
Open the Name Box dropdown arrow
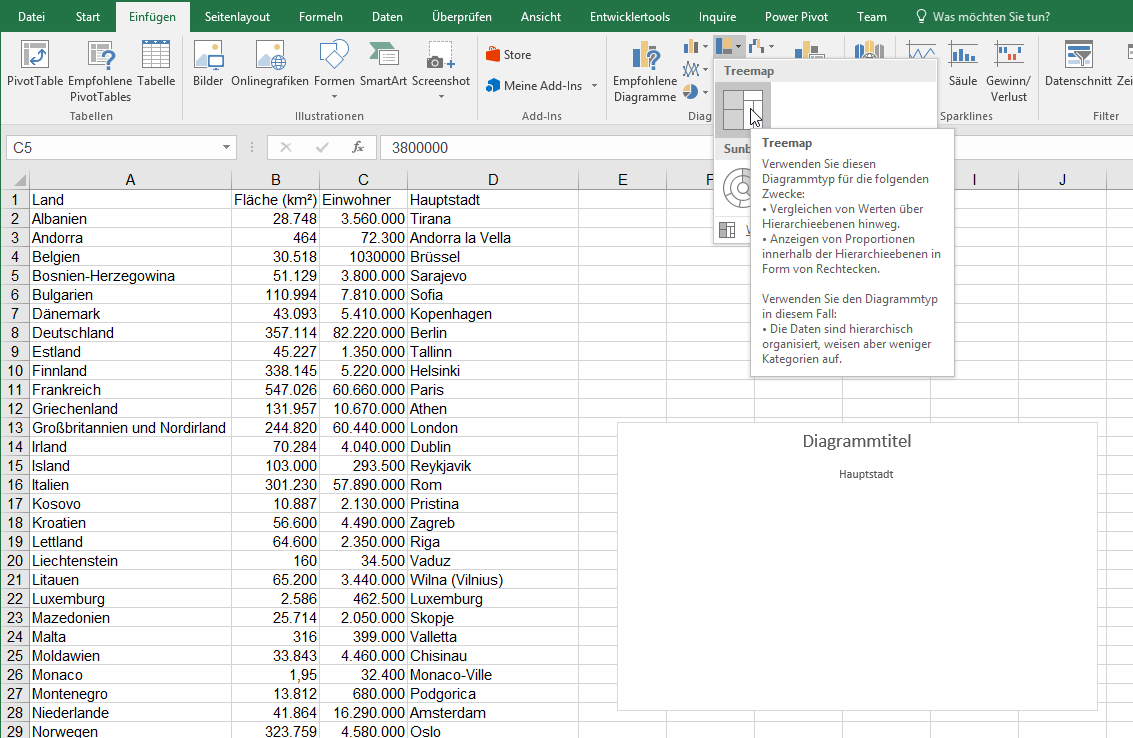coord(227,148)
